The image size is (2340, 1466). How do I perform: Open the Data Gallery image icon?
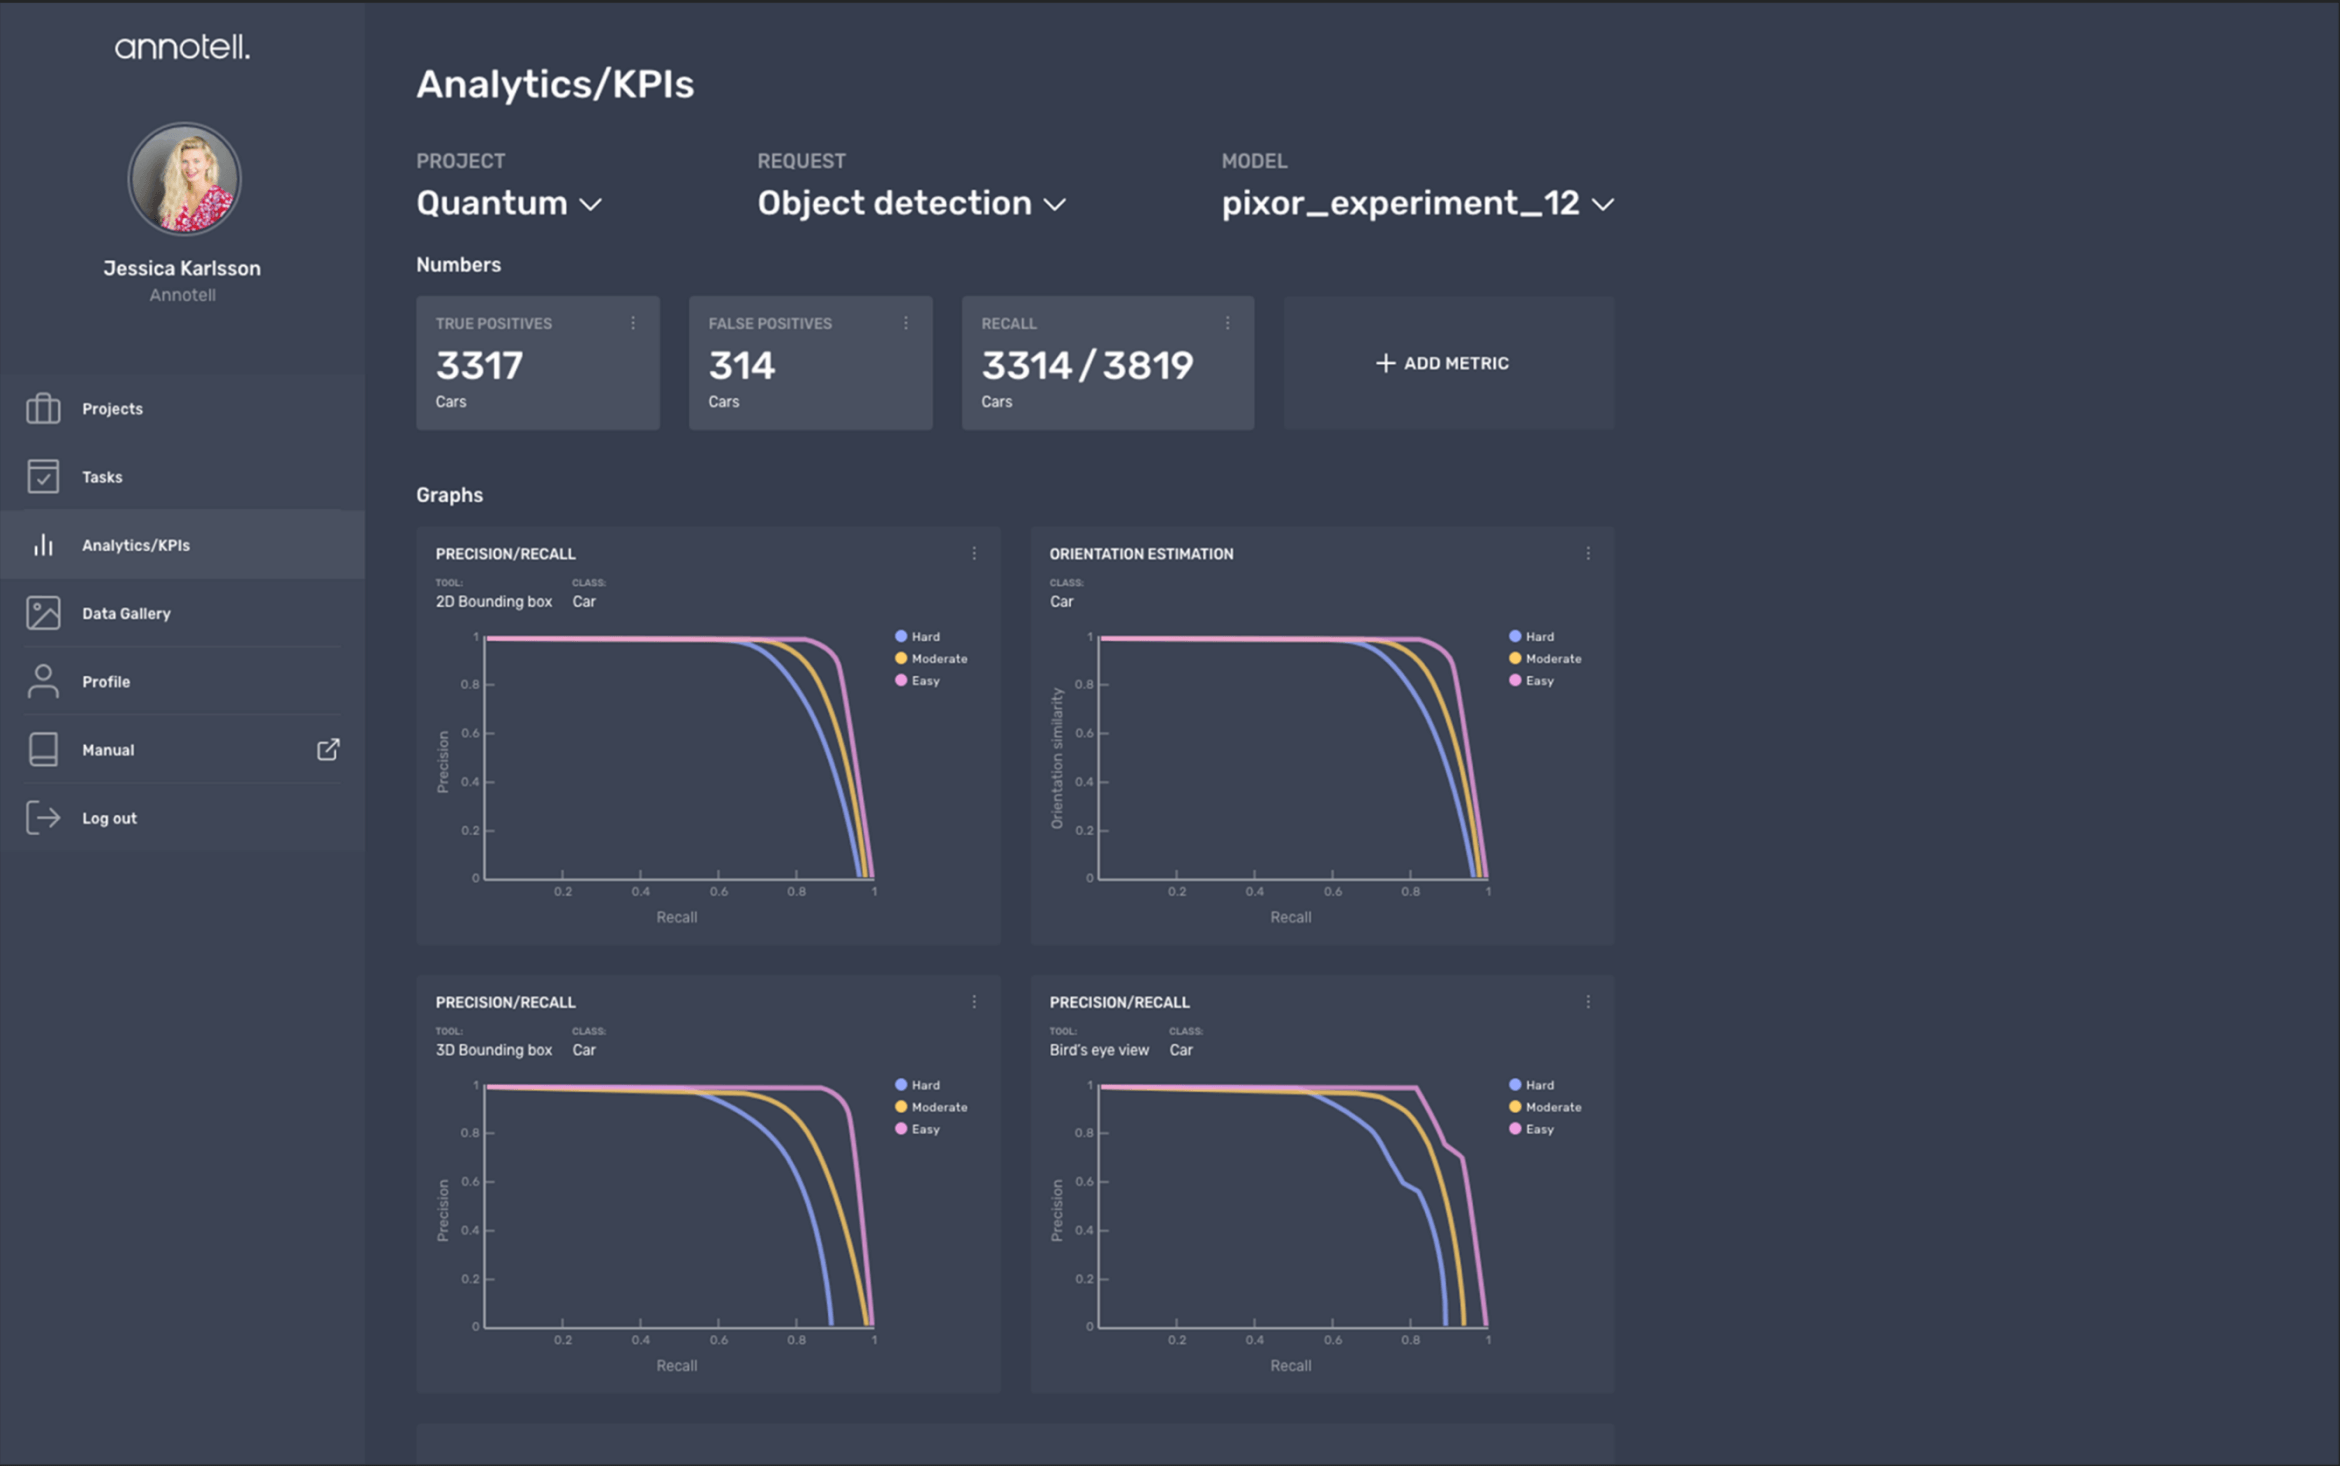[43, 613]
